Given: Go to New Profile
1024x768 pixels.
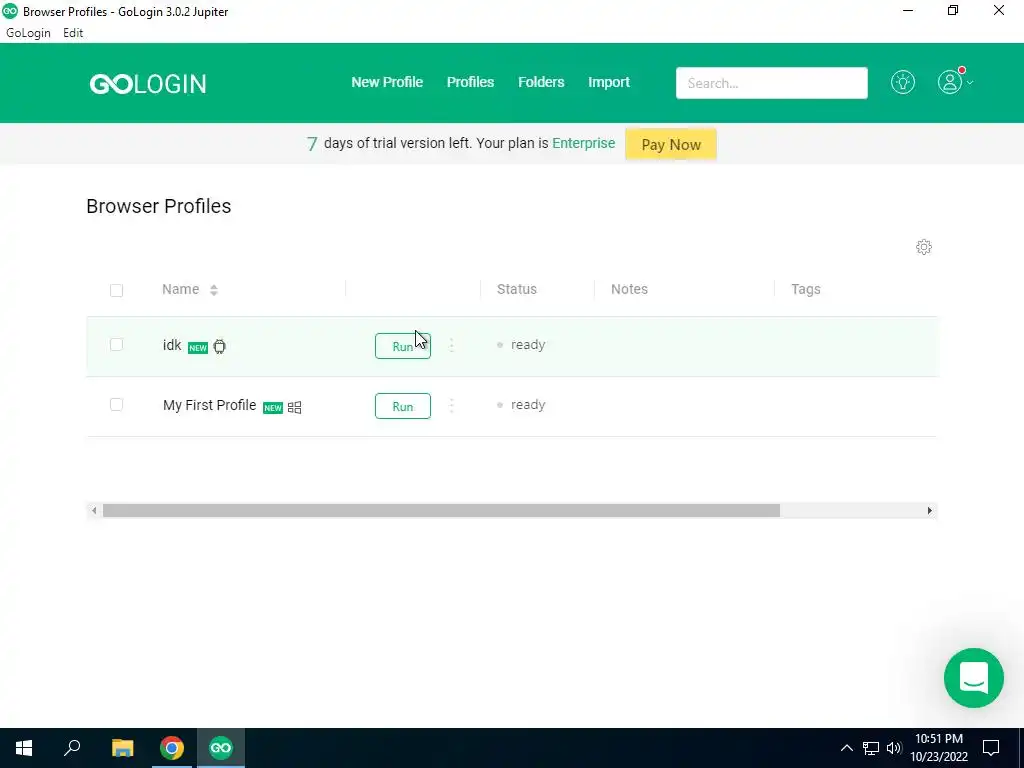Looking at the screenshot, I should pos(387,82).
